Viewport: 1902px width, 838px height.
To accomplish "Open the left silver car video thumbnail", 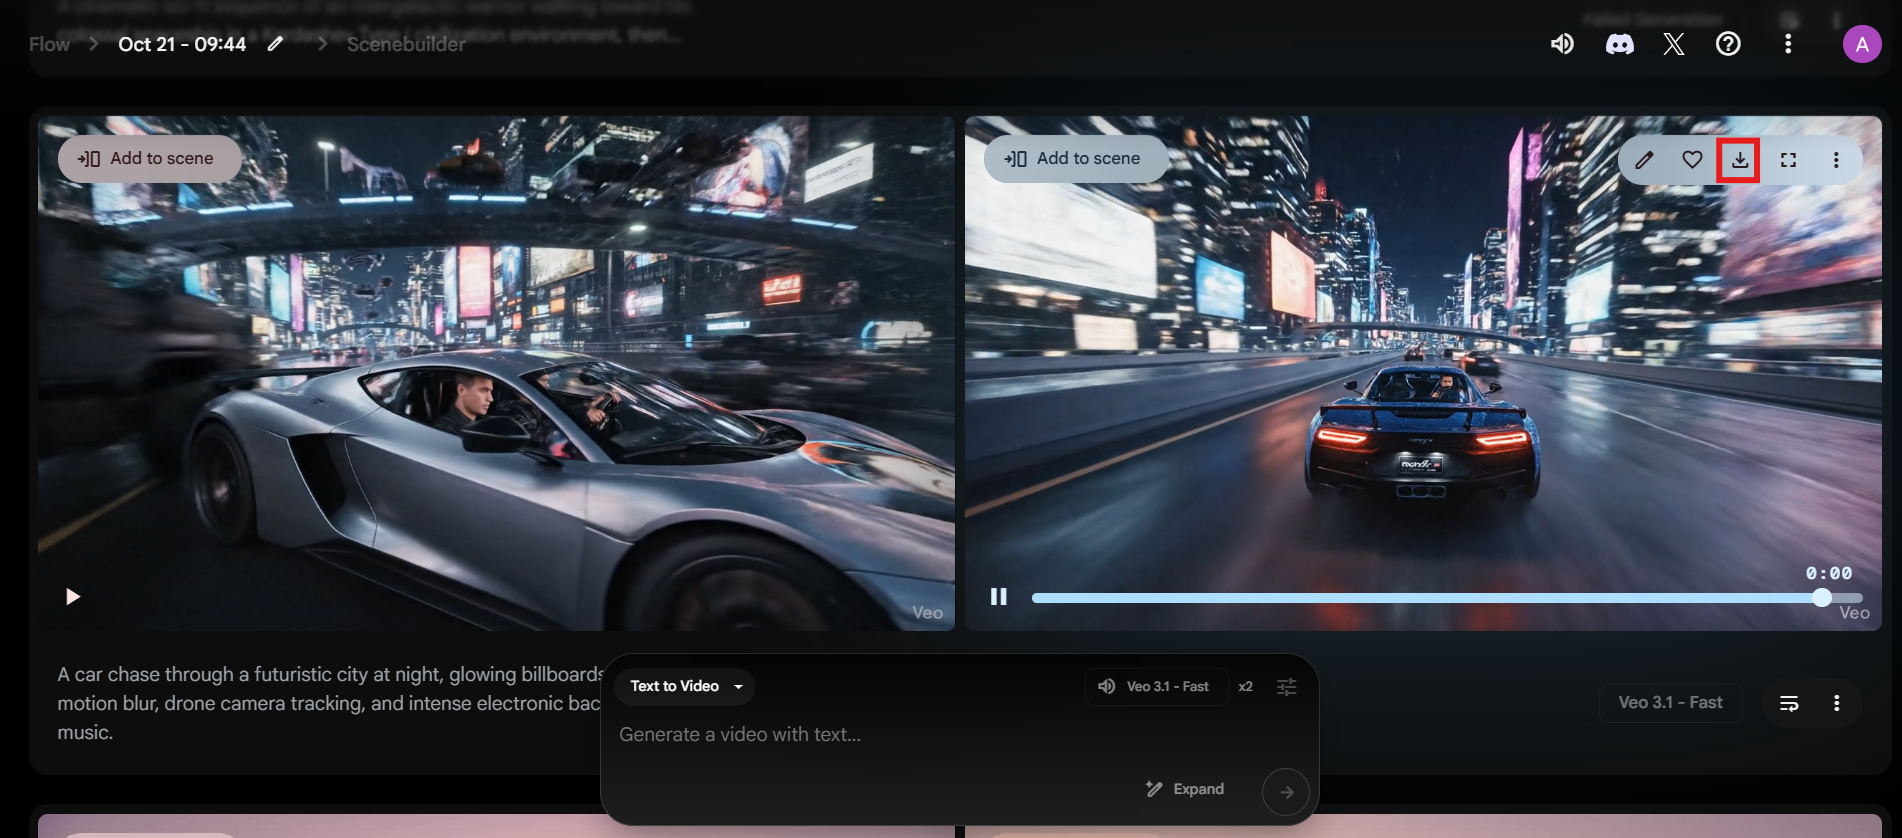I will [496, 373].
